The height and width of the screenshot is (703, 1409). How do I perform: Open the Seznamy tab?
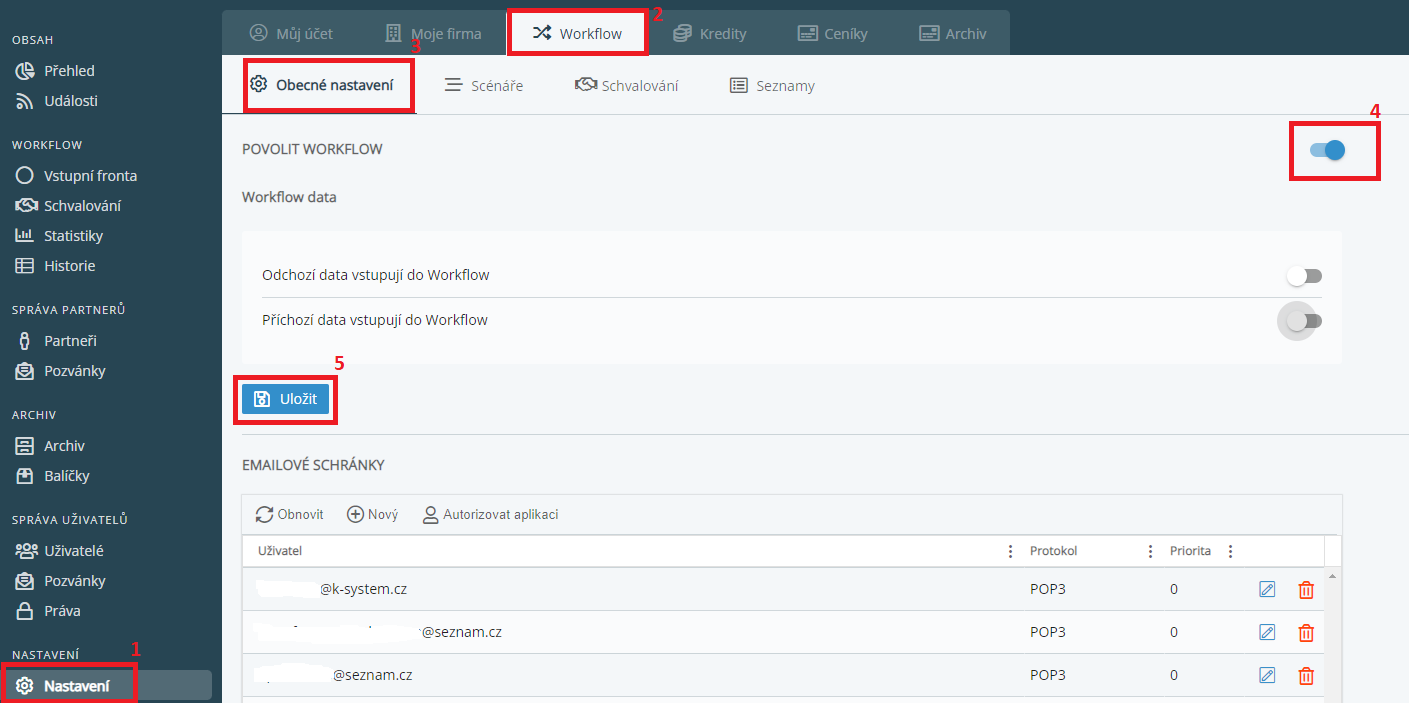[x=772, y=86]
